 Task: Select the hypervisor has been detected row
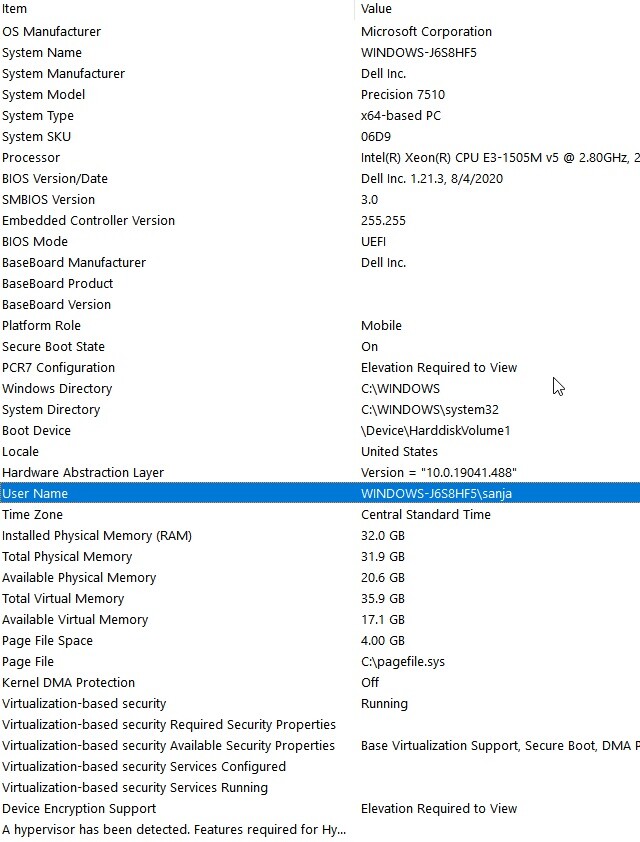pos(320,830)
